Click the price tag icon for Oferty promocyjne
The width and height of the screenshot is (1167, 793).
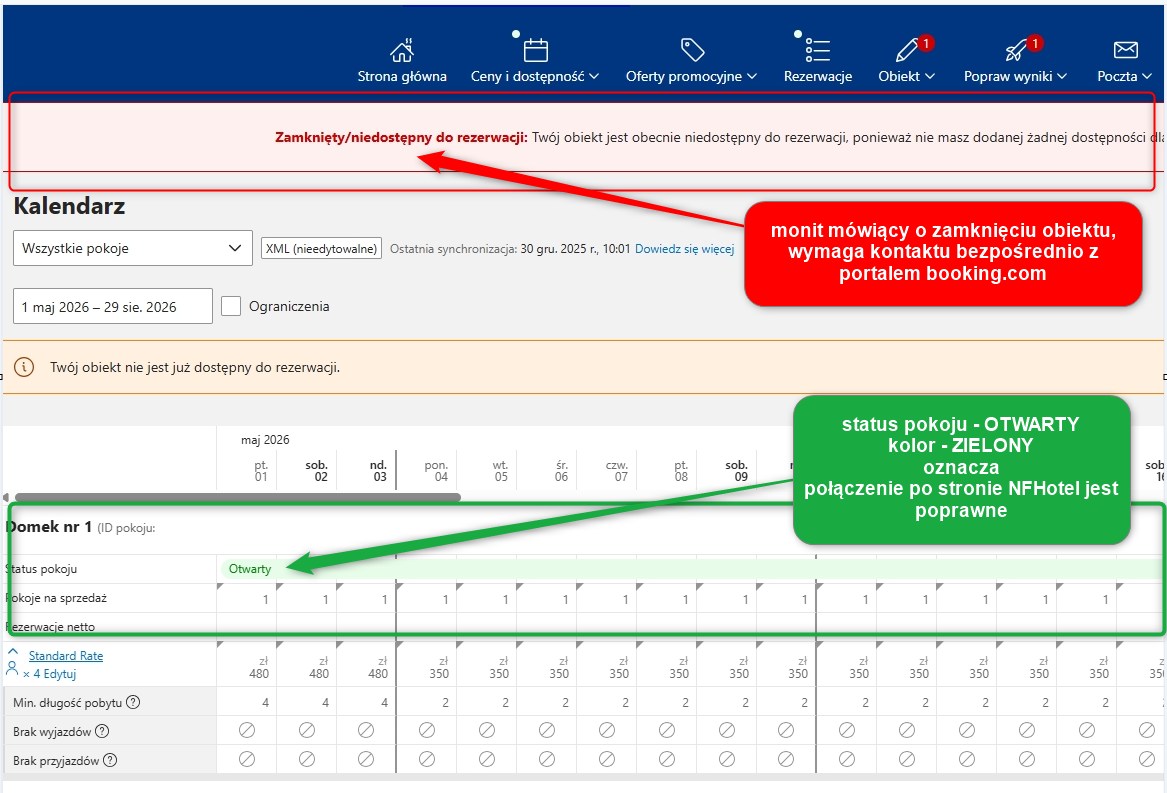(x=692, y=50)
